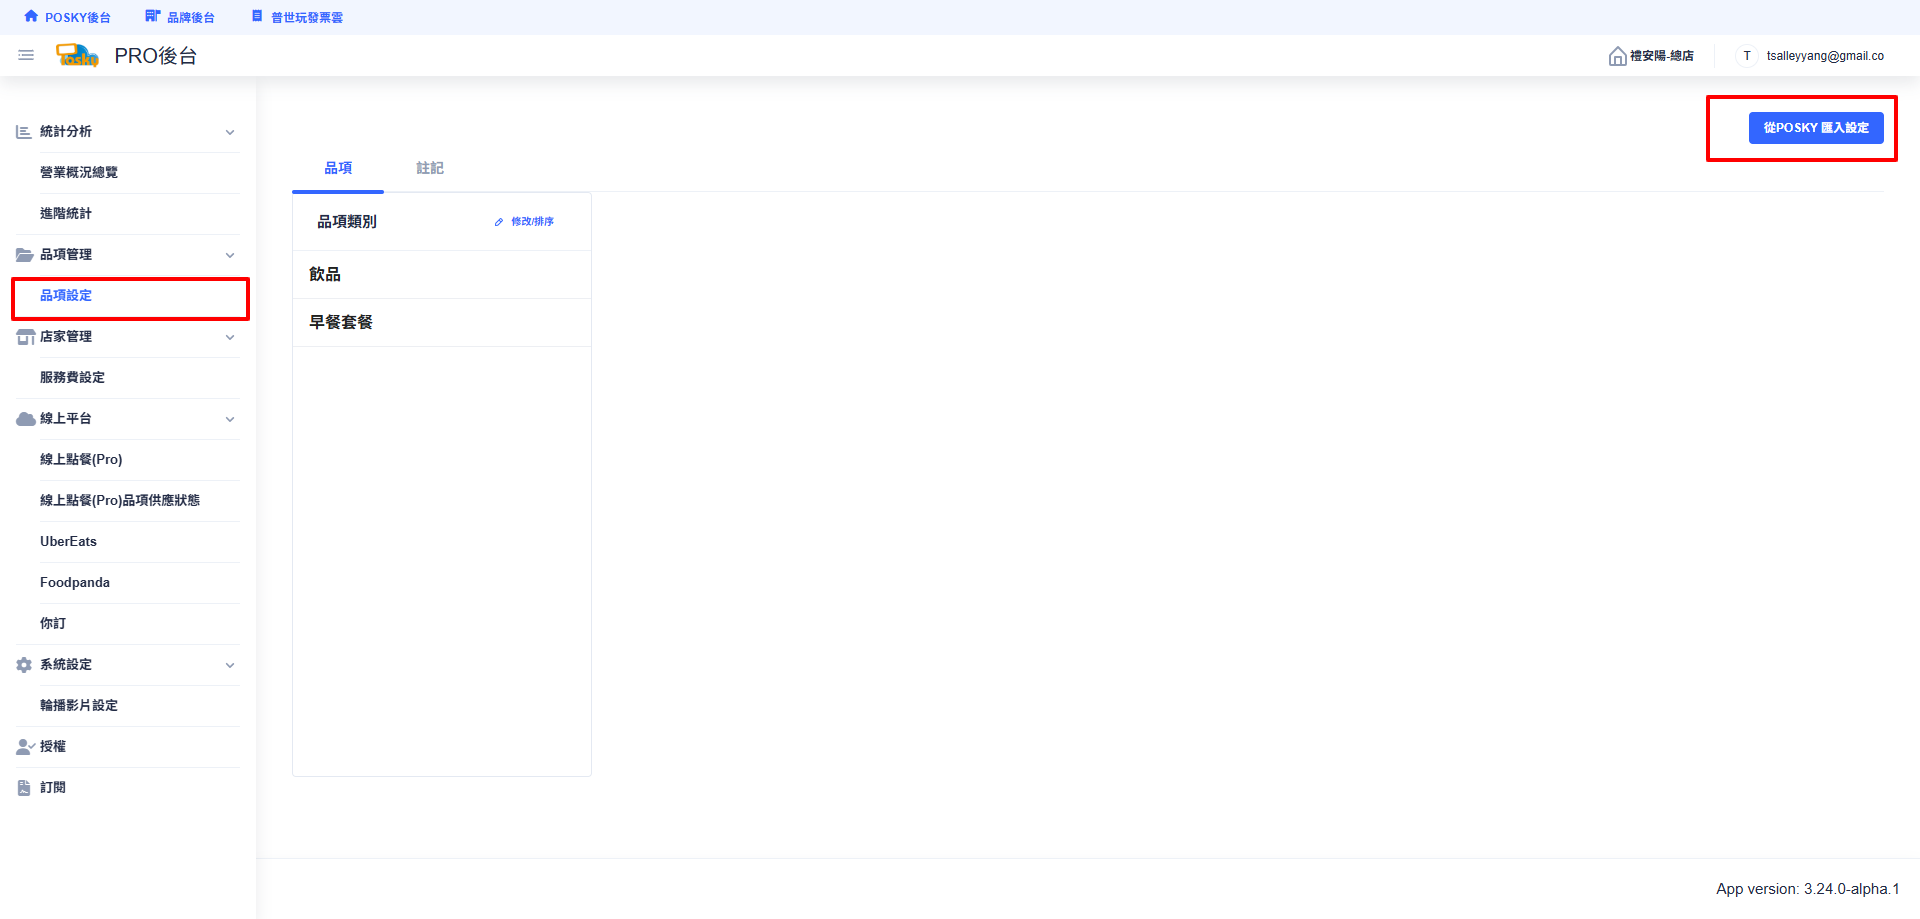Open the 品牌後台 link in top bar
The width and height of the screenshot is (1920, 919).
click(x=181, y=17)
